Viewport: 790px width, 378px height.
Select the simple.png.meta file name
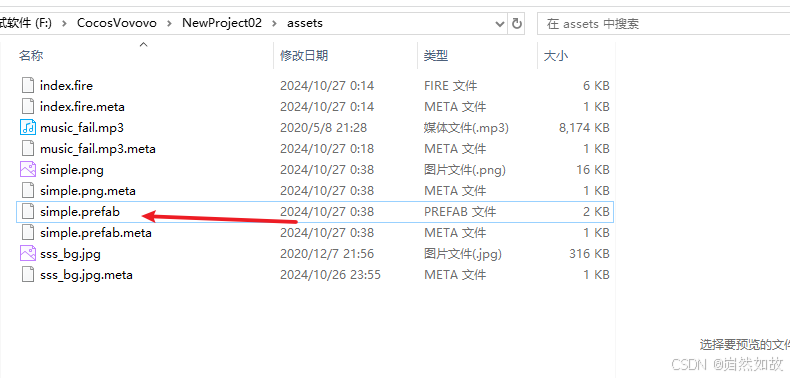(x=88, y=191)
